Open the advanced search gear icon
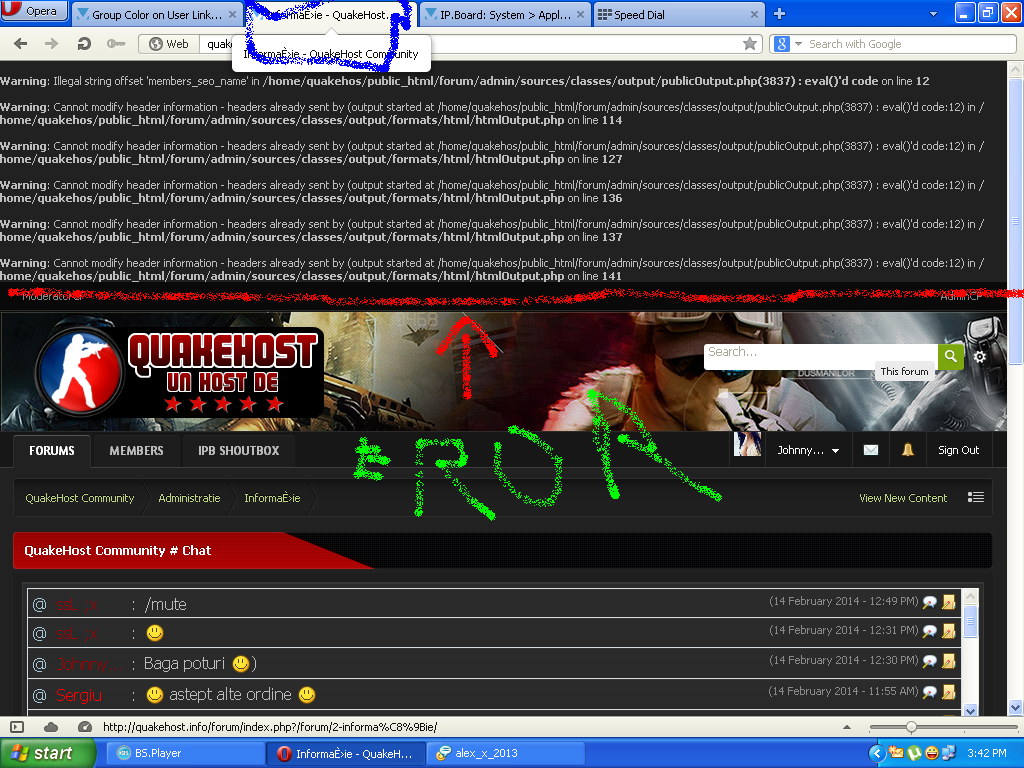 pyautogui.click(x=980, y=357)
